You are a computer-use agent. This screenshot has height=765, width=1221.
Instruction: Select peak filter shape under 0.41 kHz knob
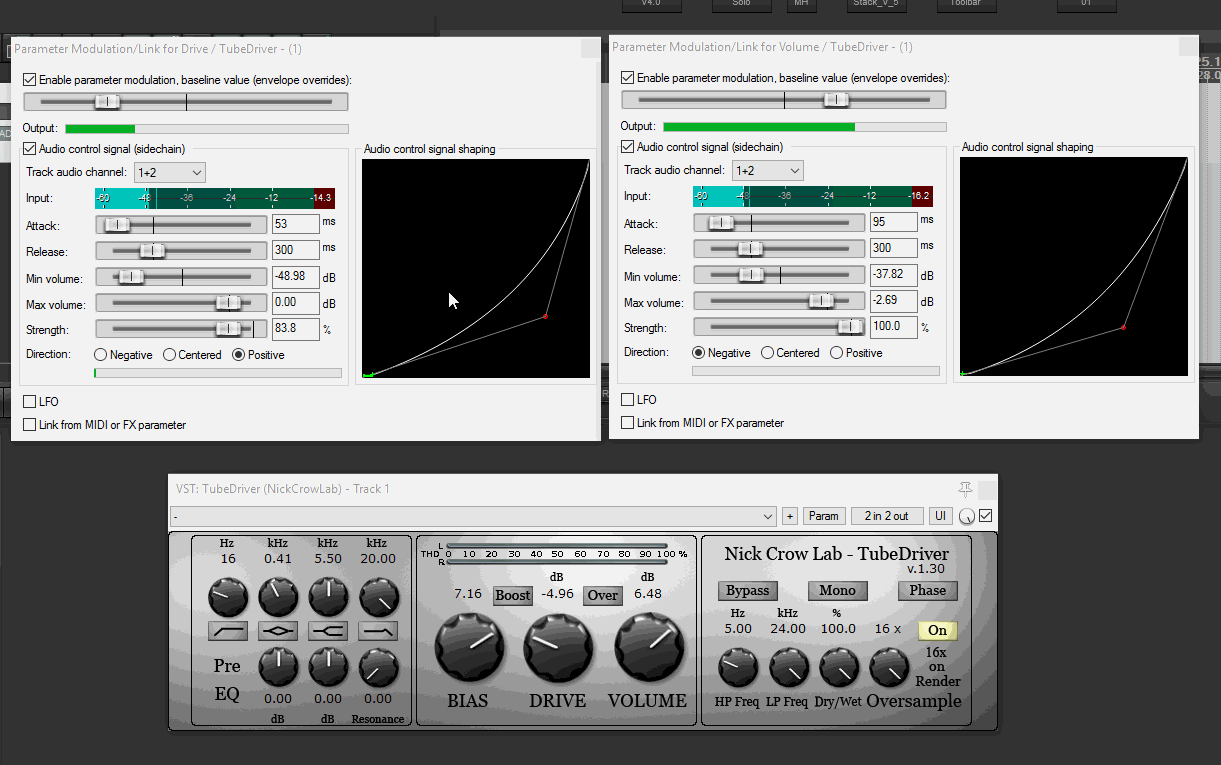tap(278, 631)
